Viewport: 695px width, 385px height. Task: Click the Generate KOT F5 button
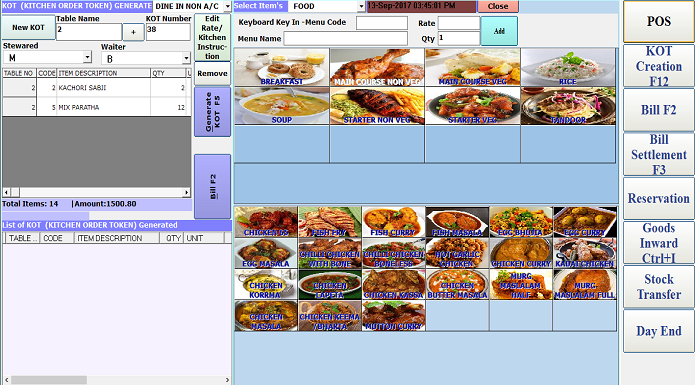pyautogui.click(x=212, y=112)
